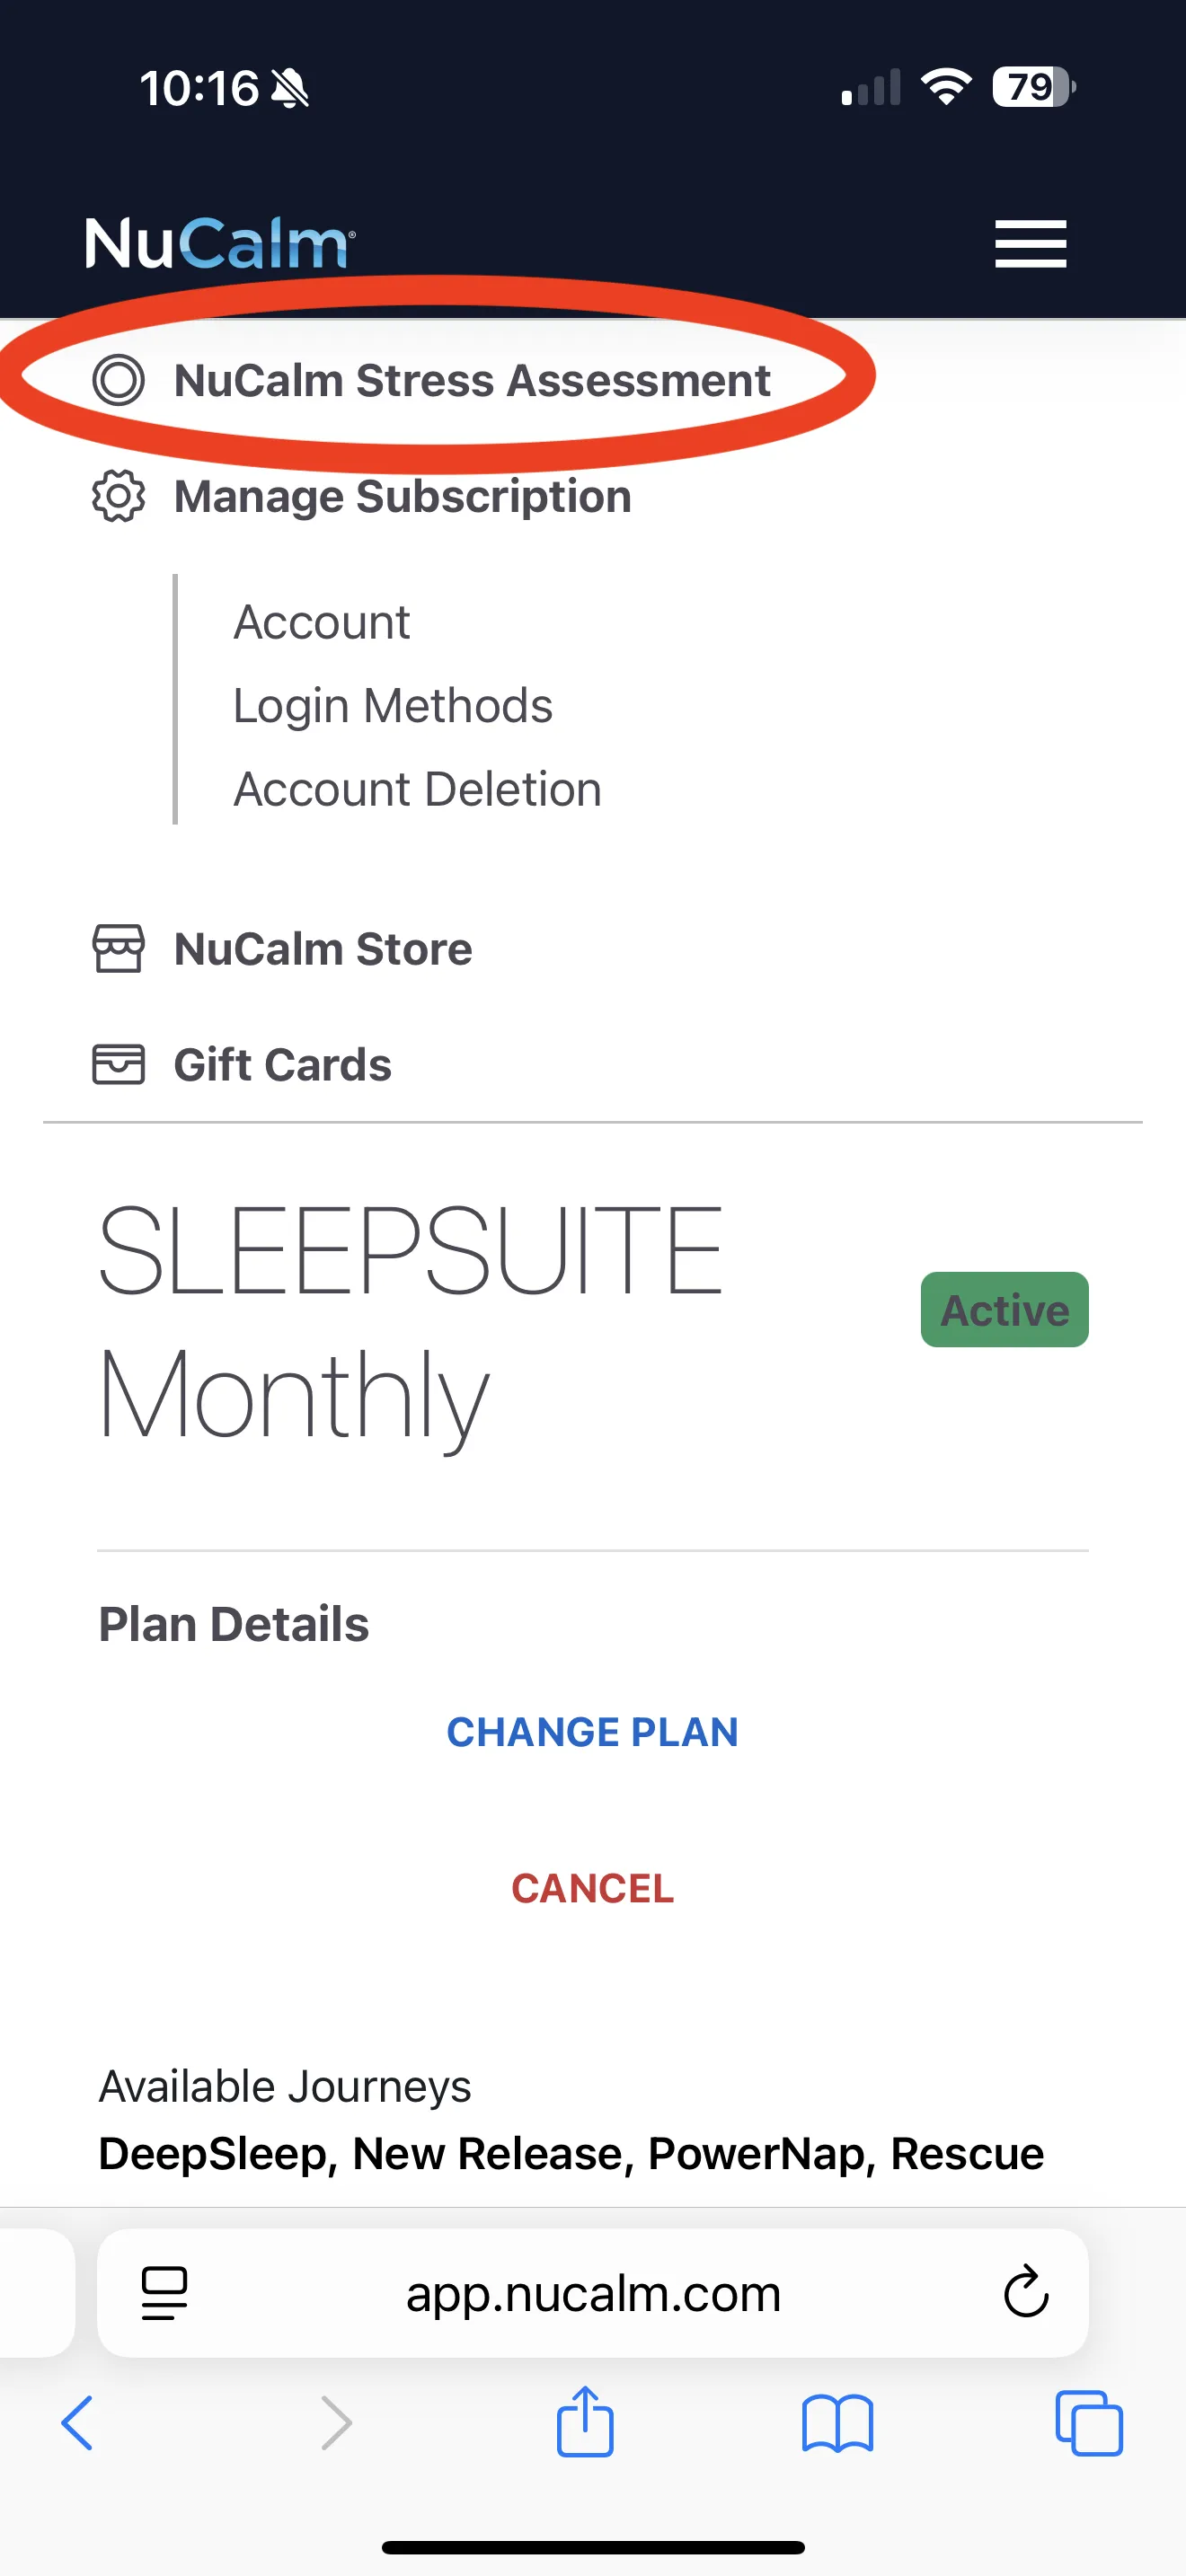Open the hamburger navigation menu
The image size is (1186, 2576).
coord(1030,244)
